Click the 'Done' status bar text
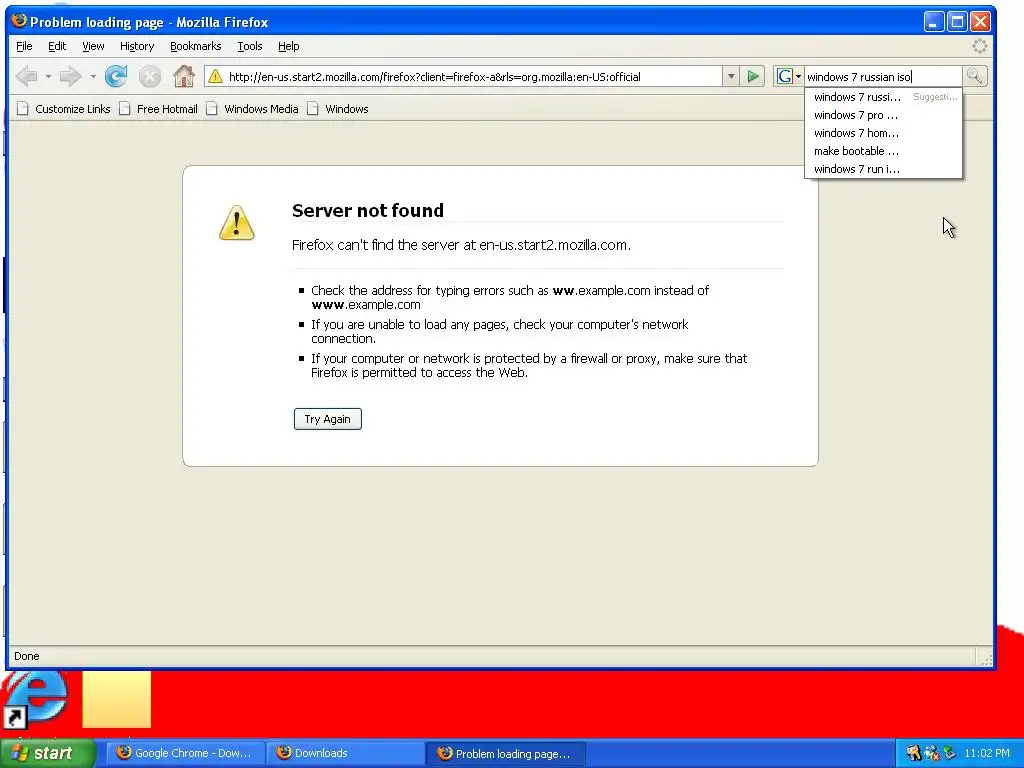 pos(27,656)
